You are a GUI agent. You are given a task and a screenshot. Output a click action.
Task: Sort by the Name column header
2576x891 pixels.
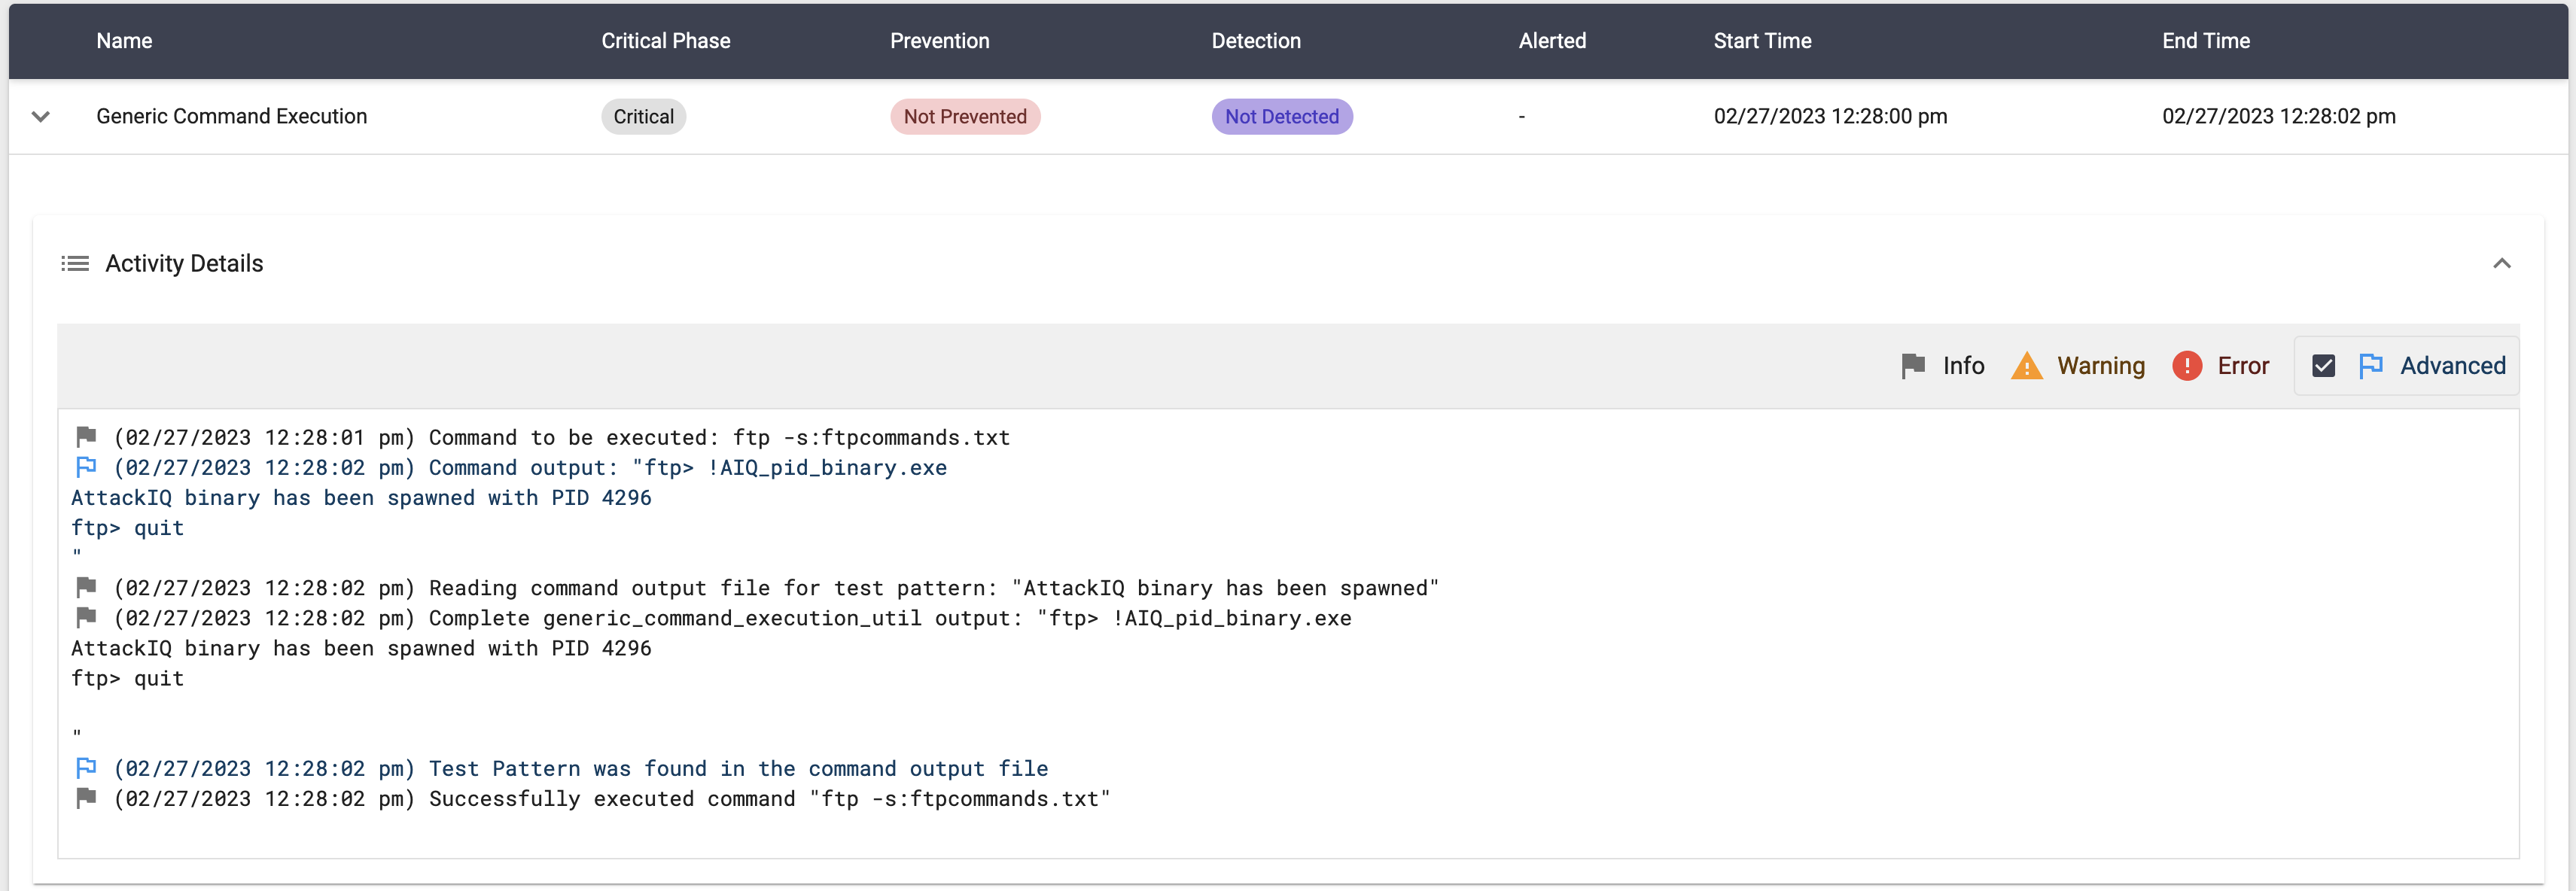[124, 41]
